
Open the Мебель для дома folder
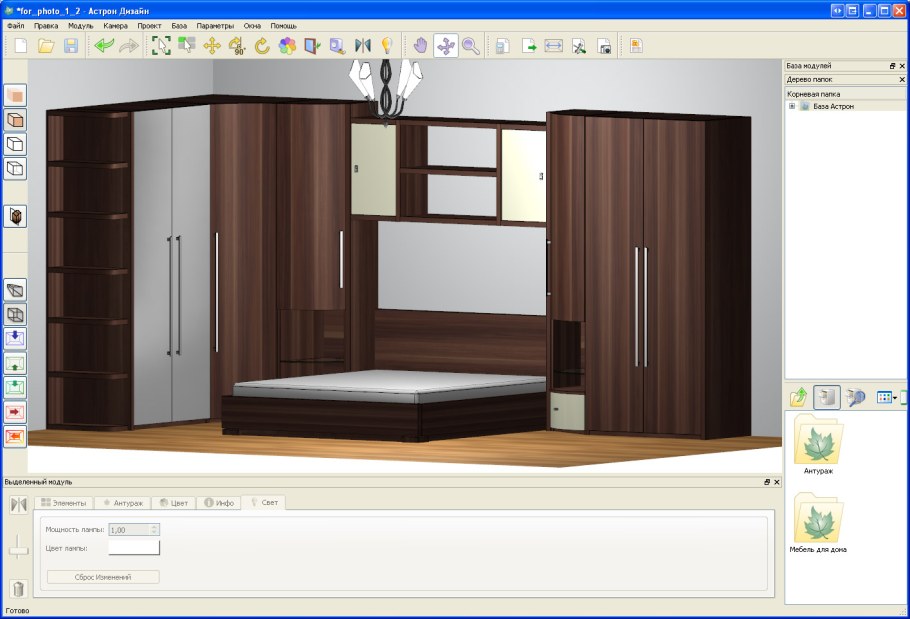[818, 520]
